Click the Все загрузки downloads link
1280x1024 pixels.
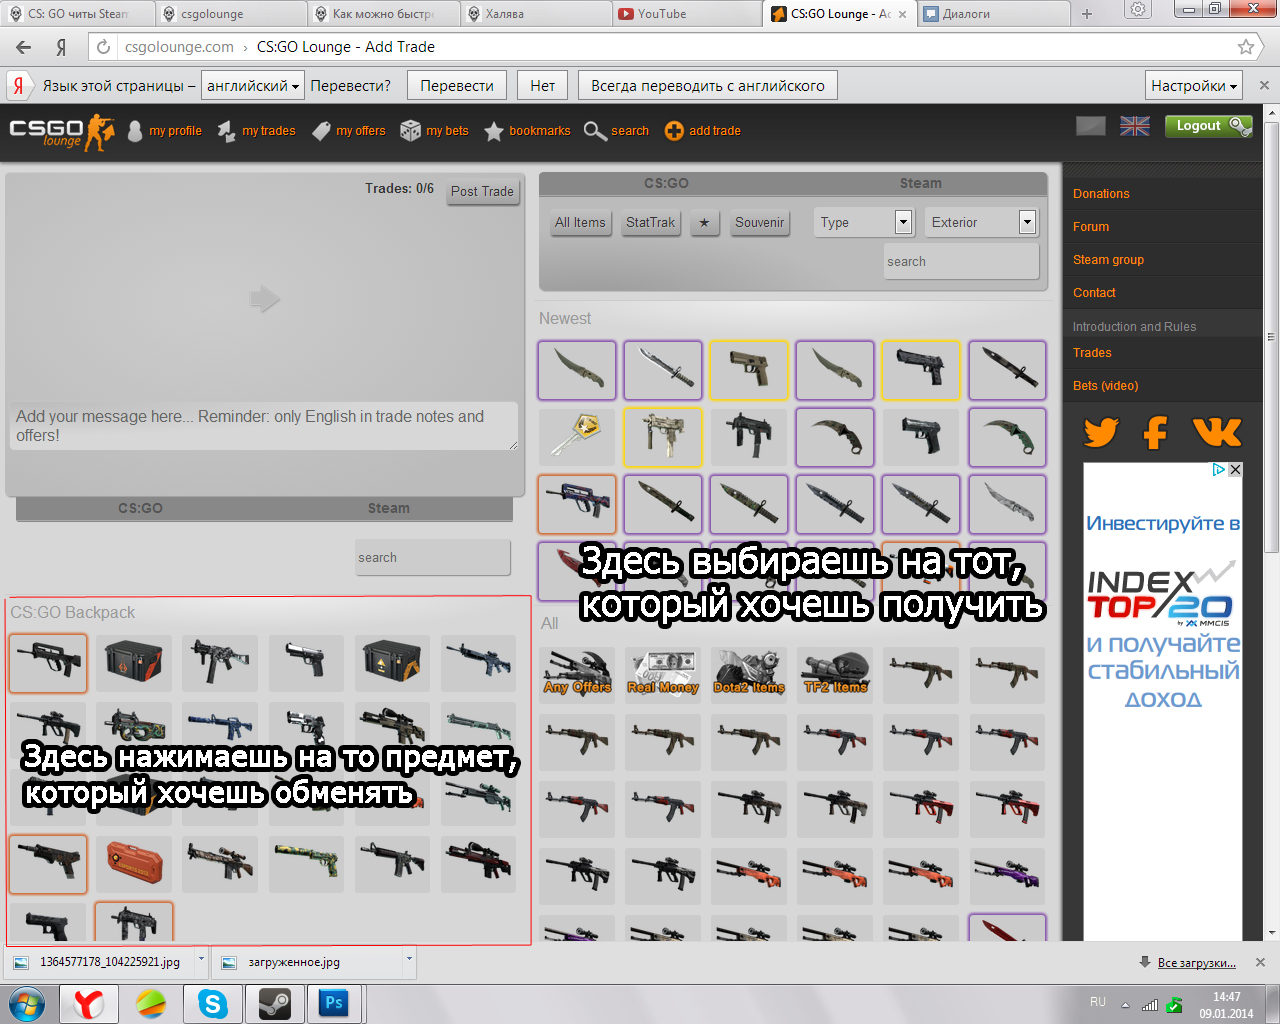point(1196,963)
